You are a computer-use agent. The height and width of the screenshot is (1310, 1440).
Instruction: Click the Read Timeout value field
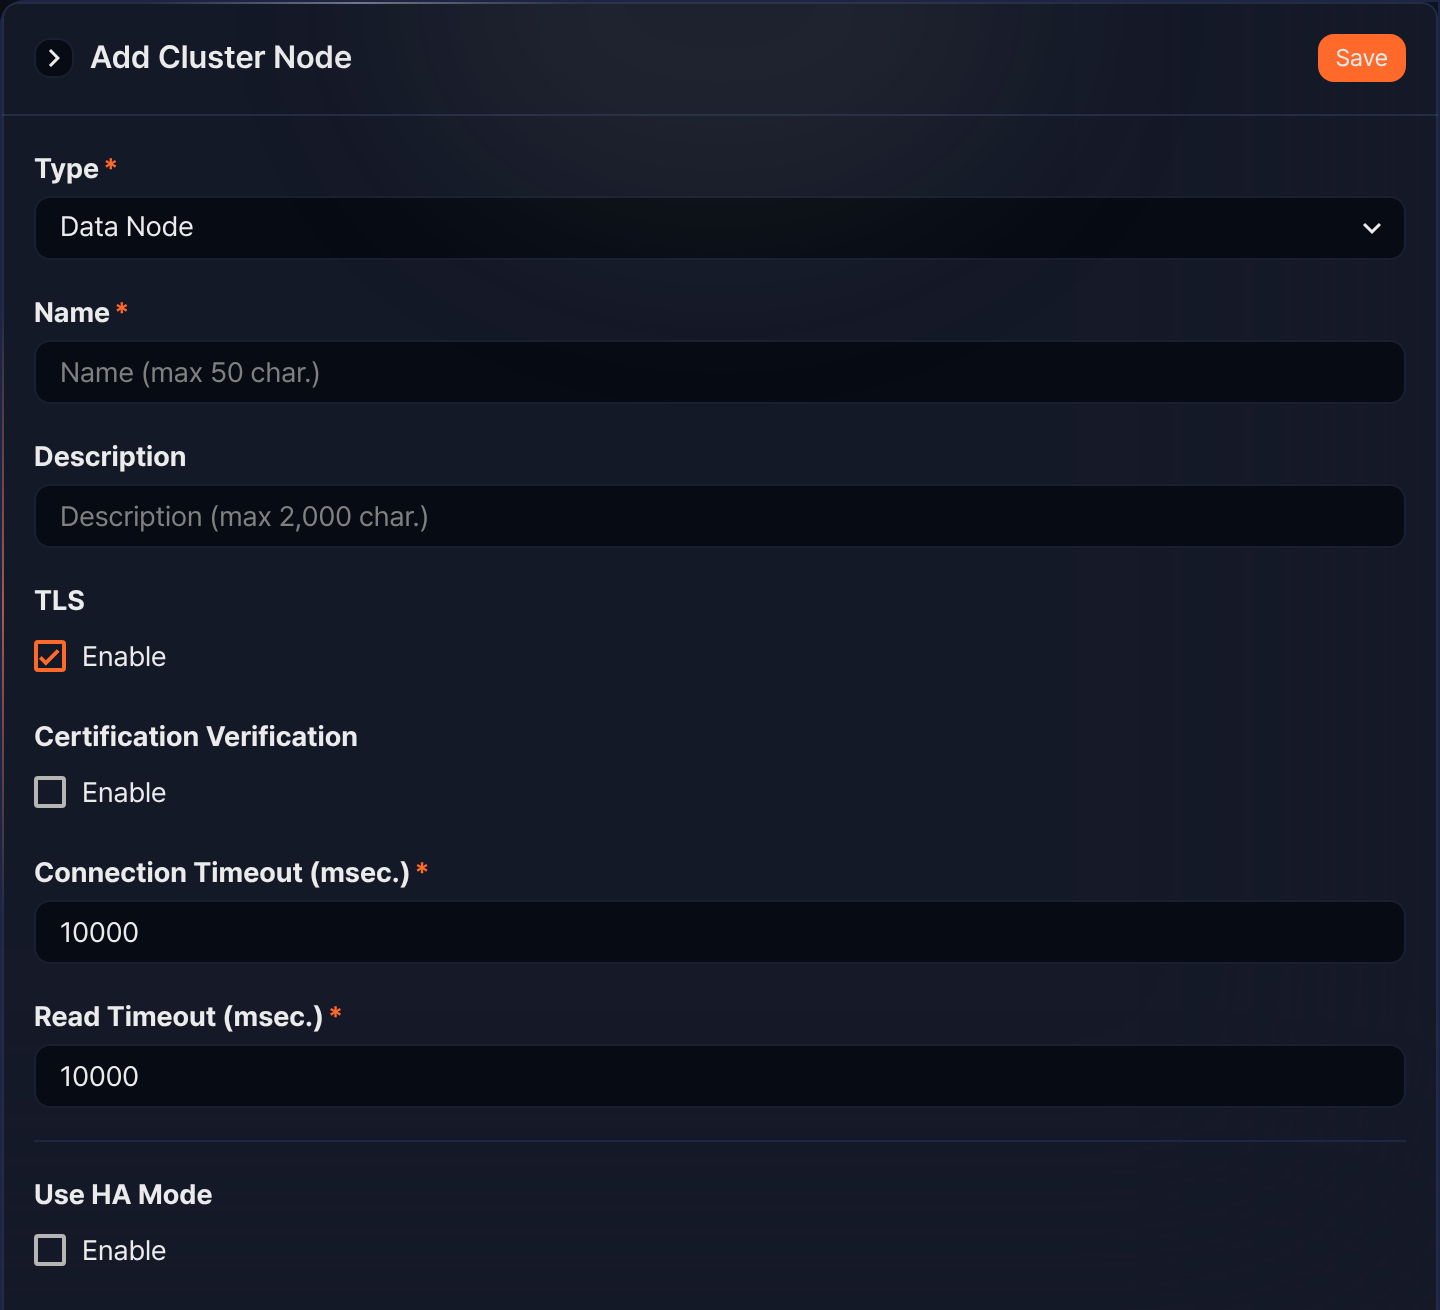coord(719,1076)
